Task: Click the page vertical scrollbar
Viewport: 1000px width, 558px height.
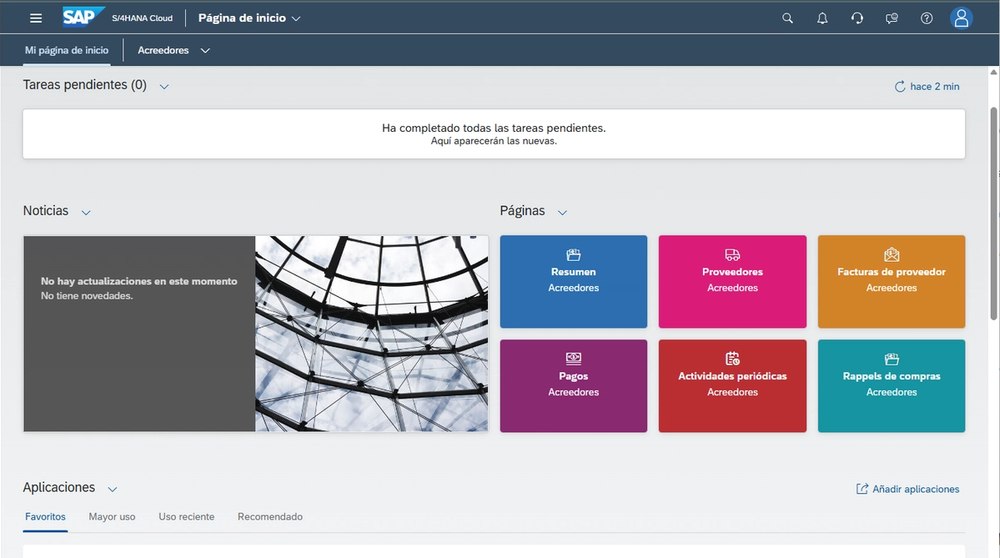Action: point(994,213)
